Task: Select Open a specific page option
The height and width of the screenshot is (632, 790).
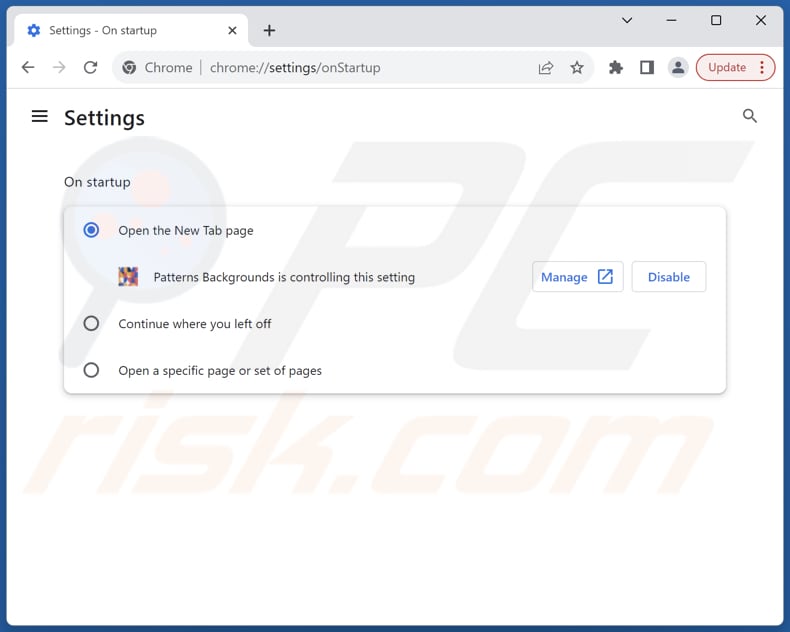Action: click(x=91, y=370)
